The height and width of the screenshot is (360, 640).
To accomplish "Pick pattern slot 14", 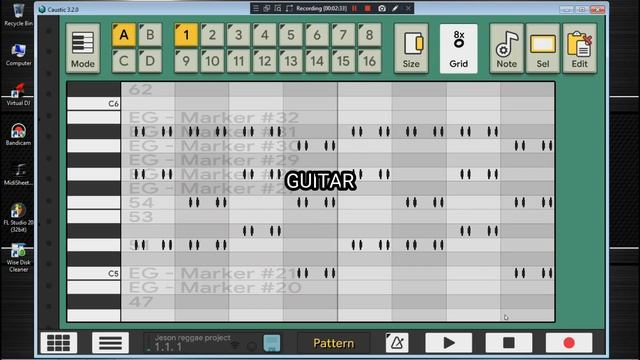I will [317, 61].
